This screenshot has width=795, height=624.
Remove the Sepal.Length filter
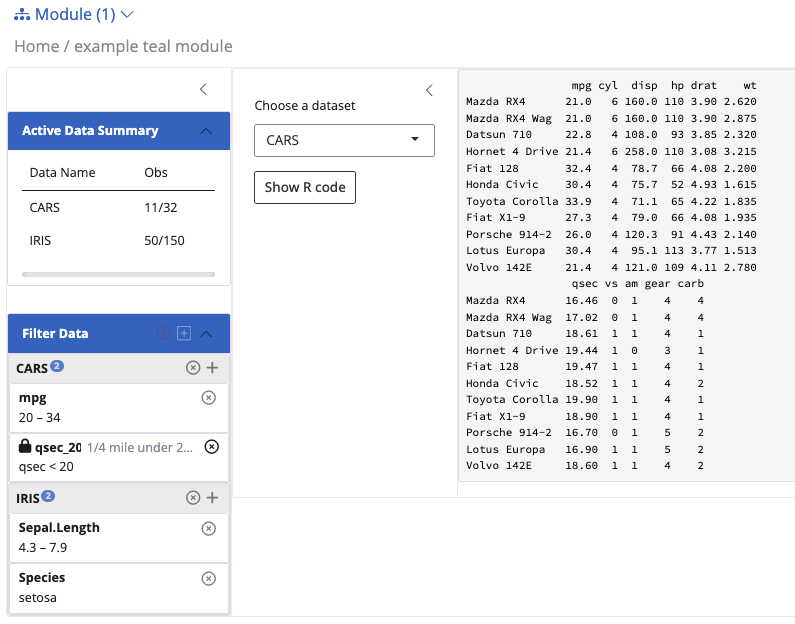(208, 528)
